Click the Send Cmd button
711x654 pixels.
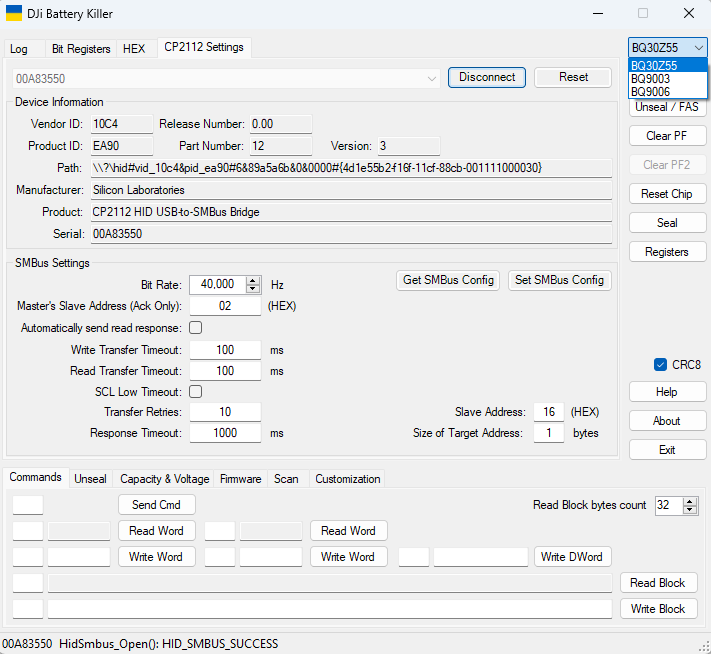coord(156,505)
